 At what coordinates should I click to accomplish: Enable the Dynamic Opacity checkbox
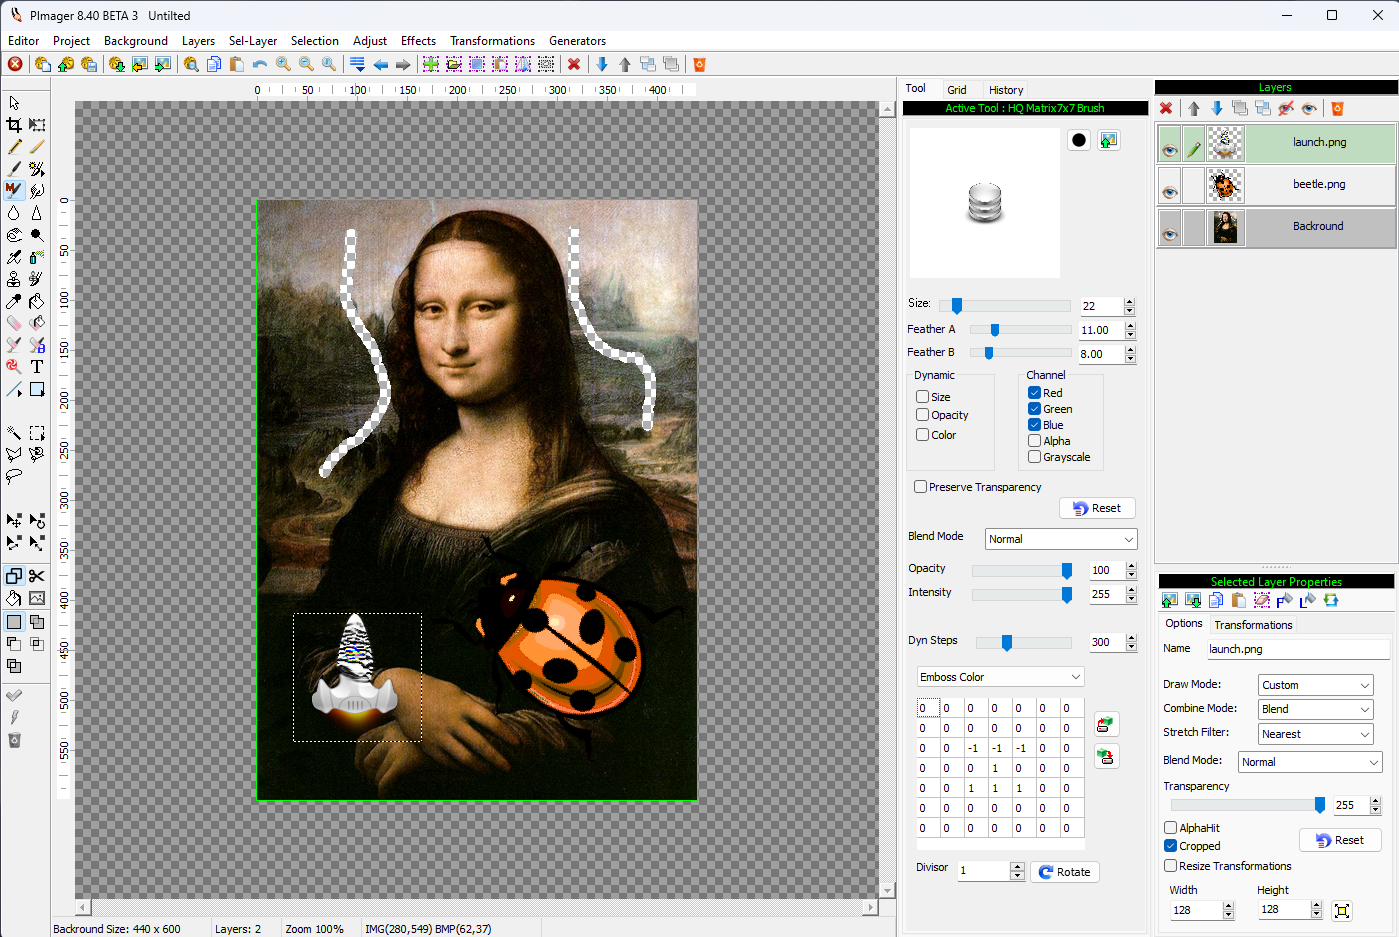[x=923, y=415]
